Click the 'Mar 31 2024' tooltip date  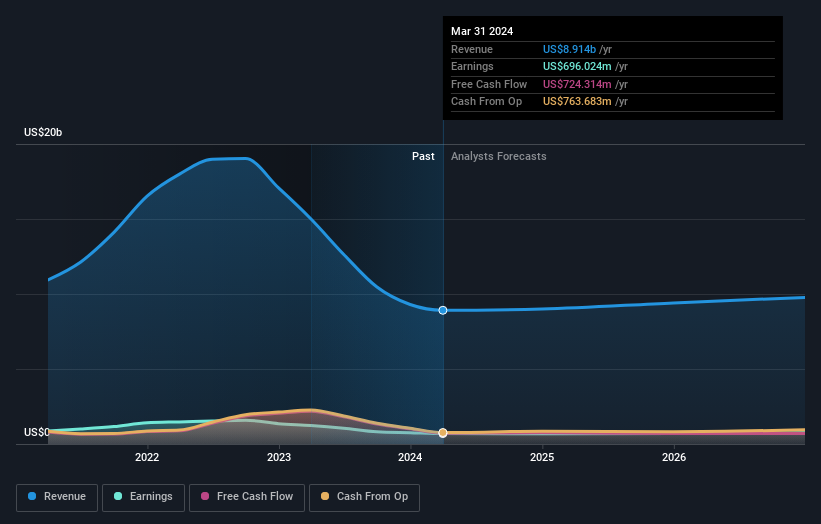click(482, 31)
